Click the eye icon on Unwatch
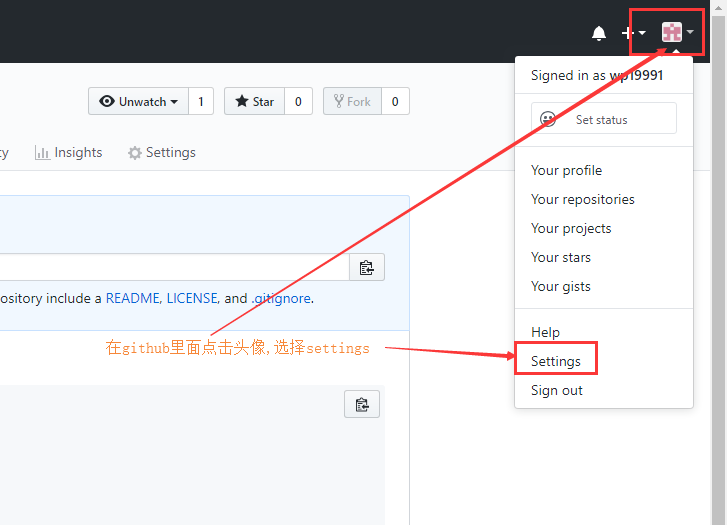 [107, 101]
